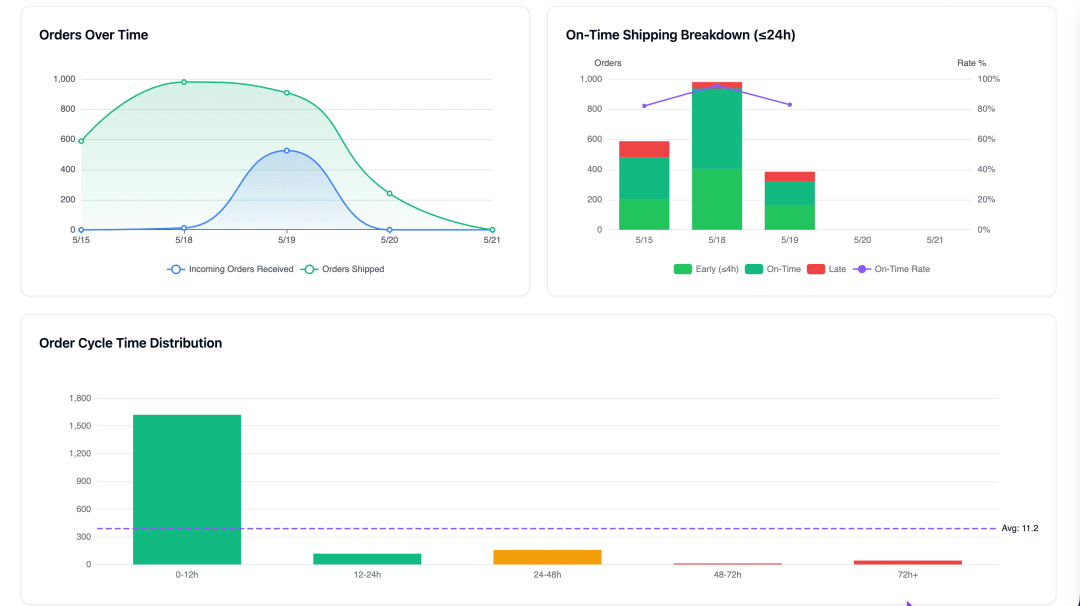Click On-Time Rate point at 5/19
This screenshot has height=606, width=1080.
[789, 105]
